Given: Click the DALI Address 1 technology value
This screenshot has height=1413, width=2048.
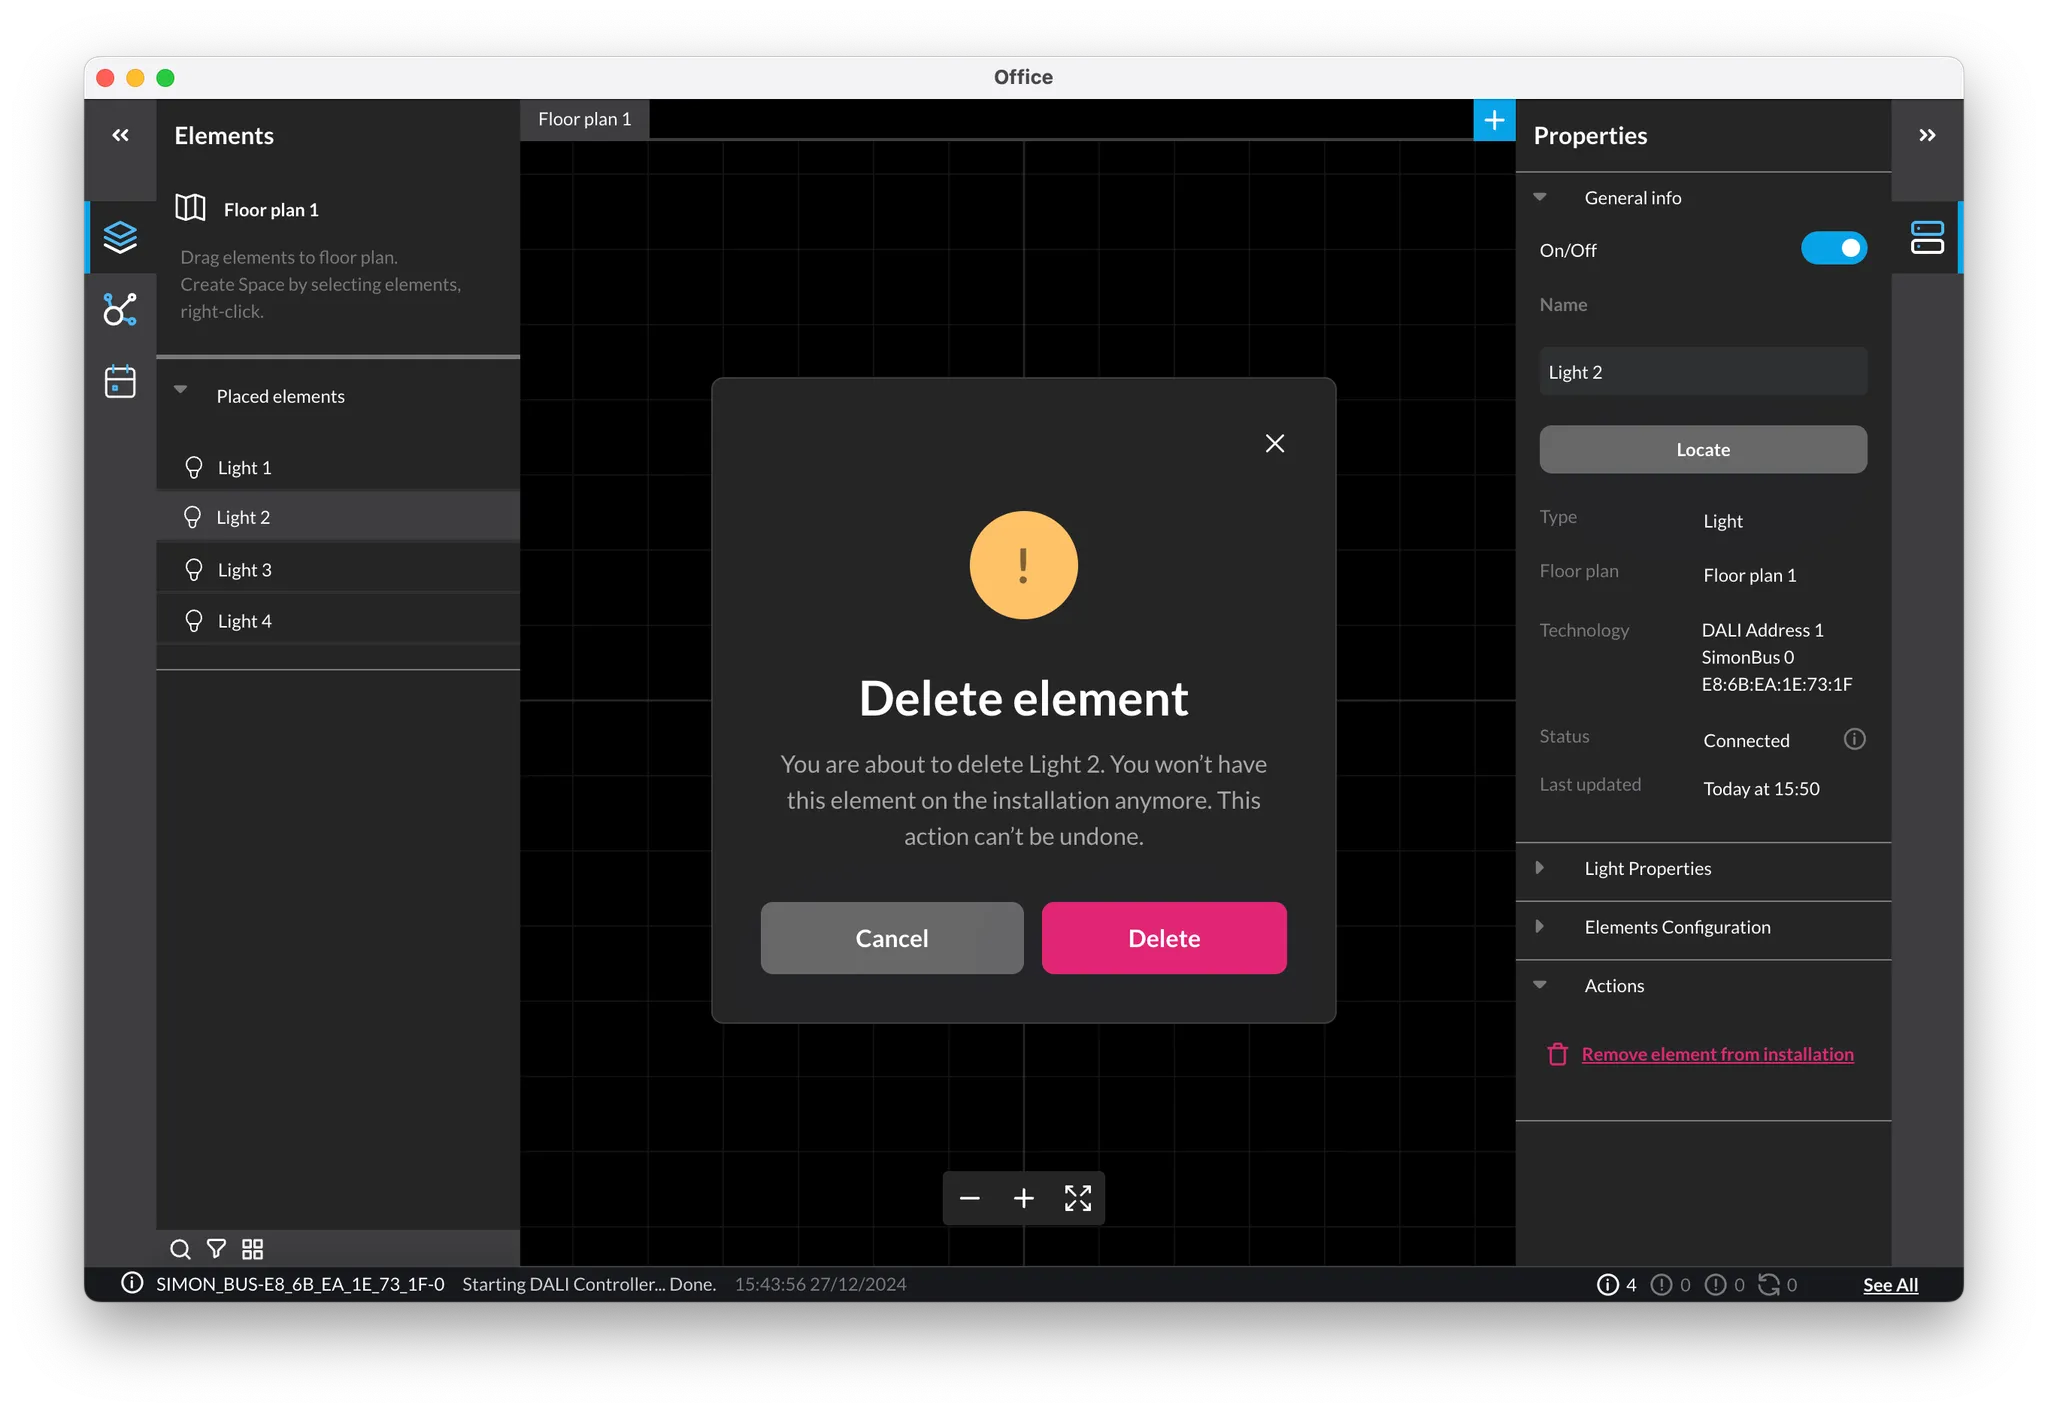Looking at the screenshot, I should (1762, 630).
